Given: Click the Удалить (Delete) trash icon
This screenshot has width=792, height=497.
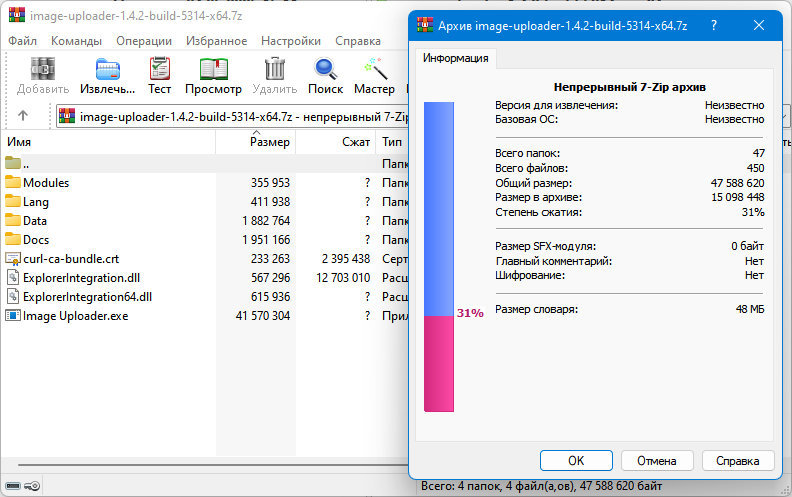Looking at the screenshot, I should pos(275,69).
